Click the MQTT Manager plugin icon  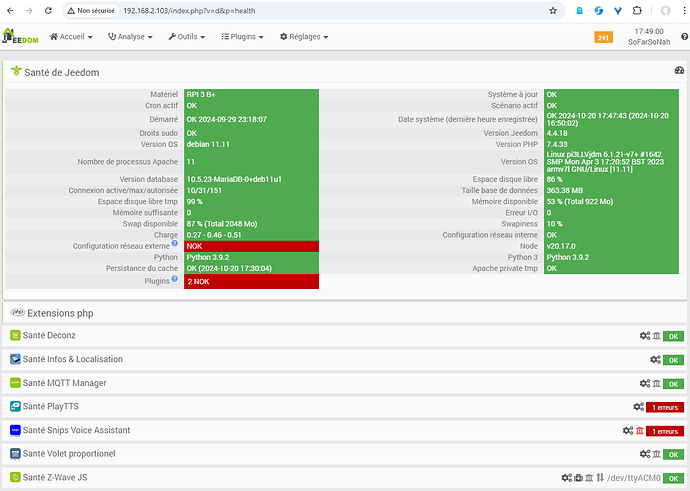(15, 383)
